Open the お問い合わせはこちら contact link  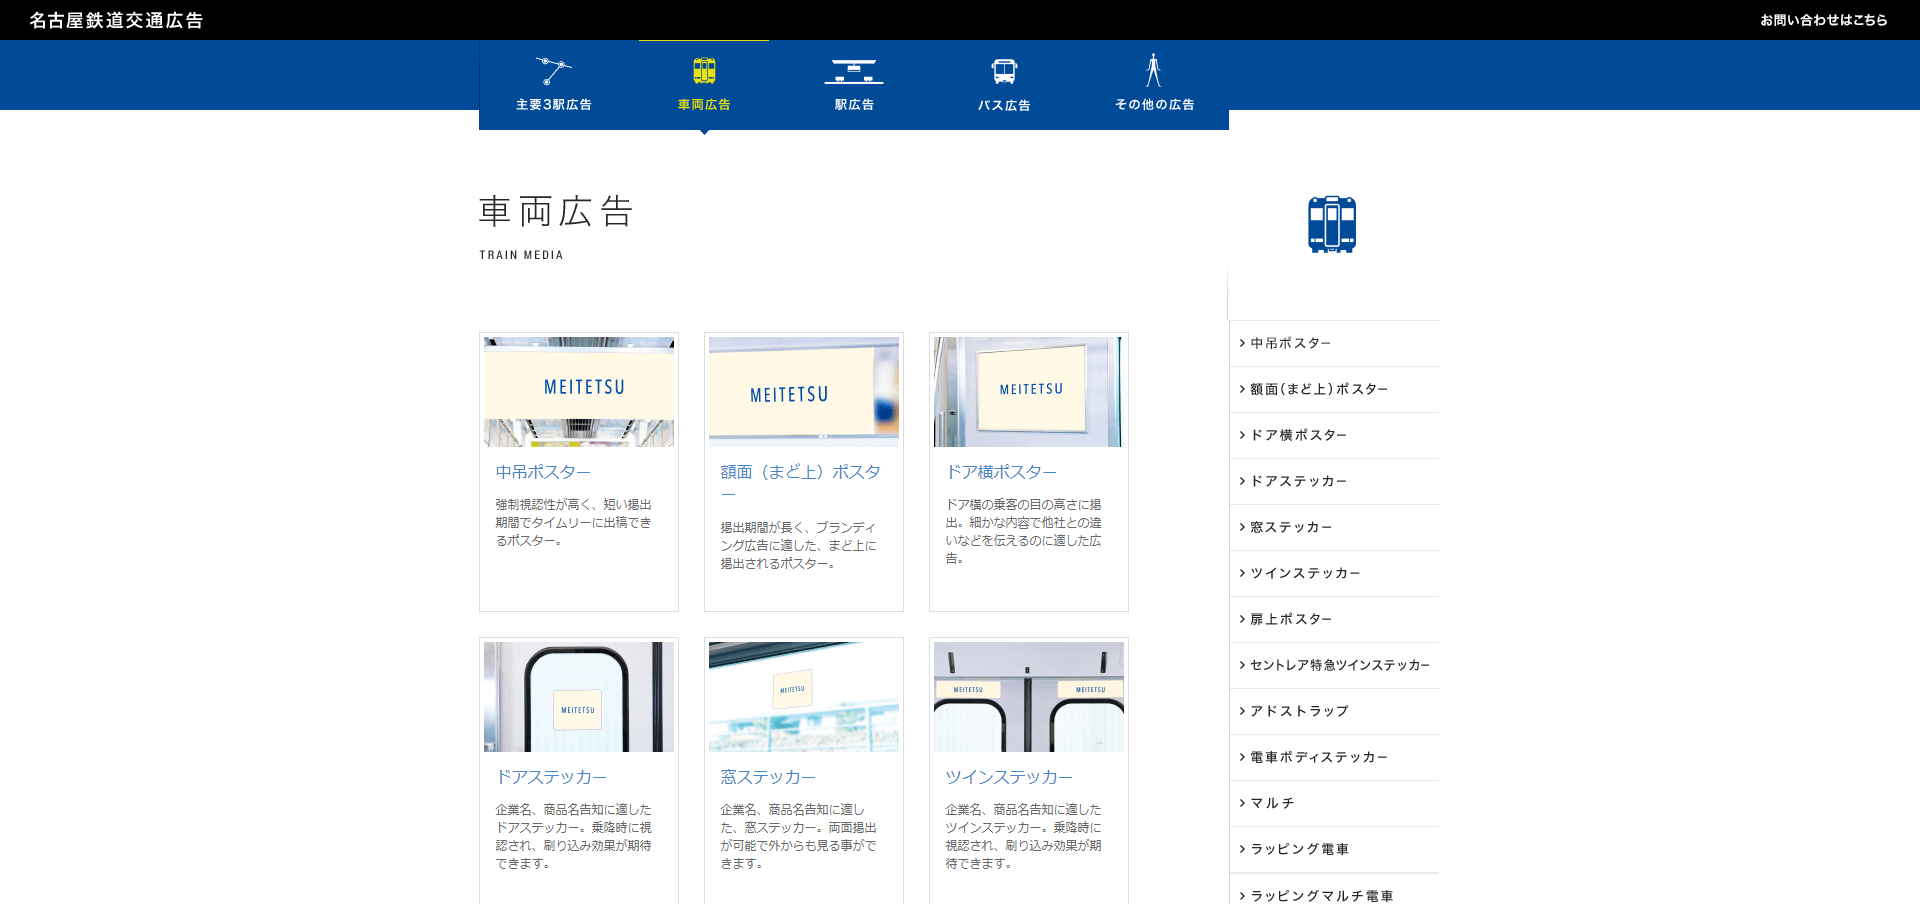[1823, 20]
